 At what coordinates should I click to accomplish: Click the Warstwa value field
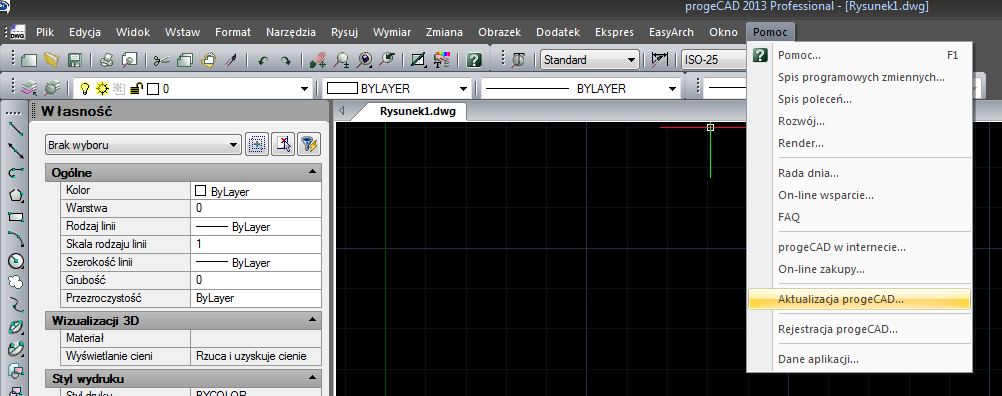point(256,208)
